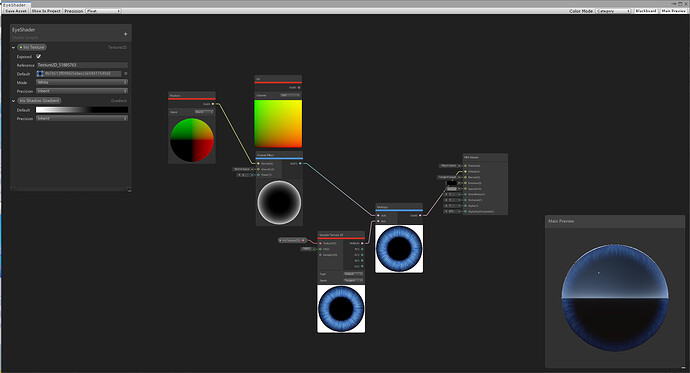Click the Save Asset button
This screenshot has width=690, height=373.
[x=16, y=11]
